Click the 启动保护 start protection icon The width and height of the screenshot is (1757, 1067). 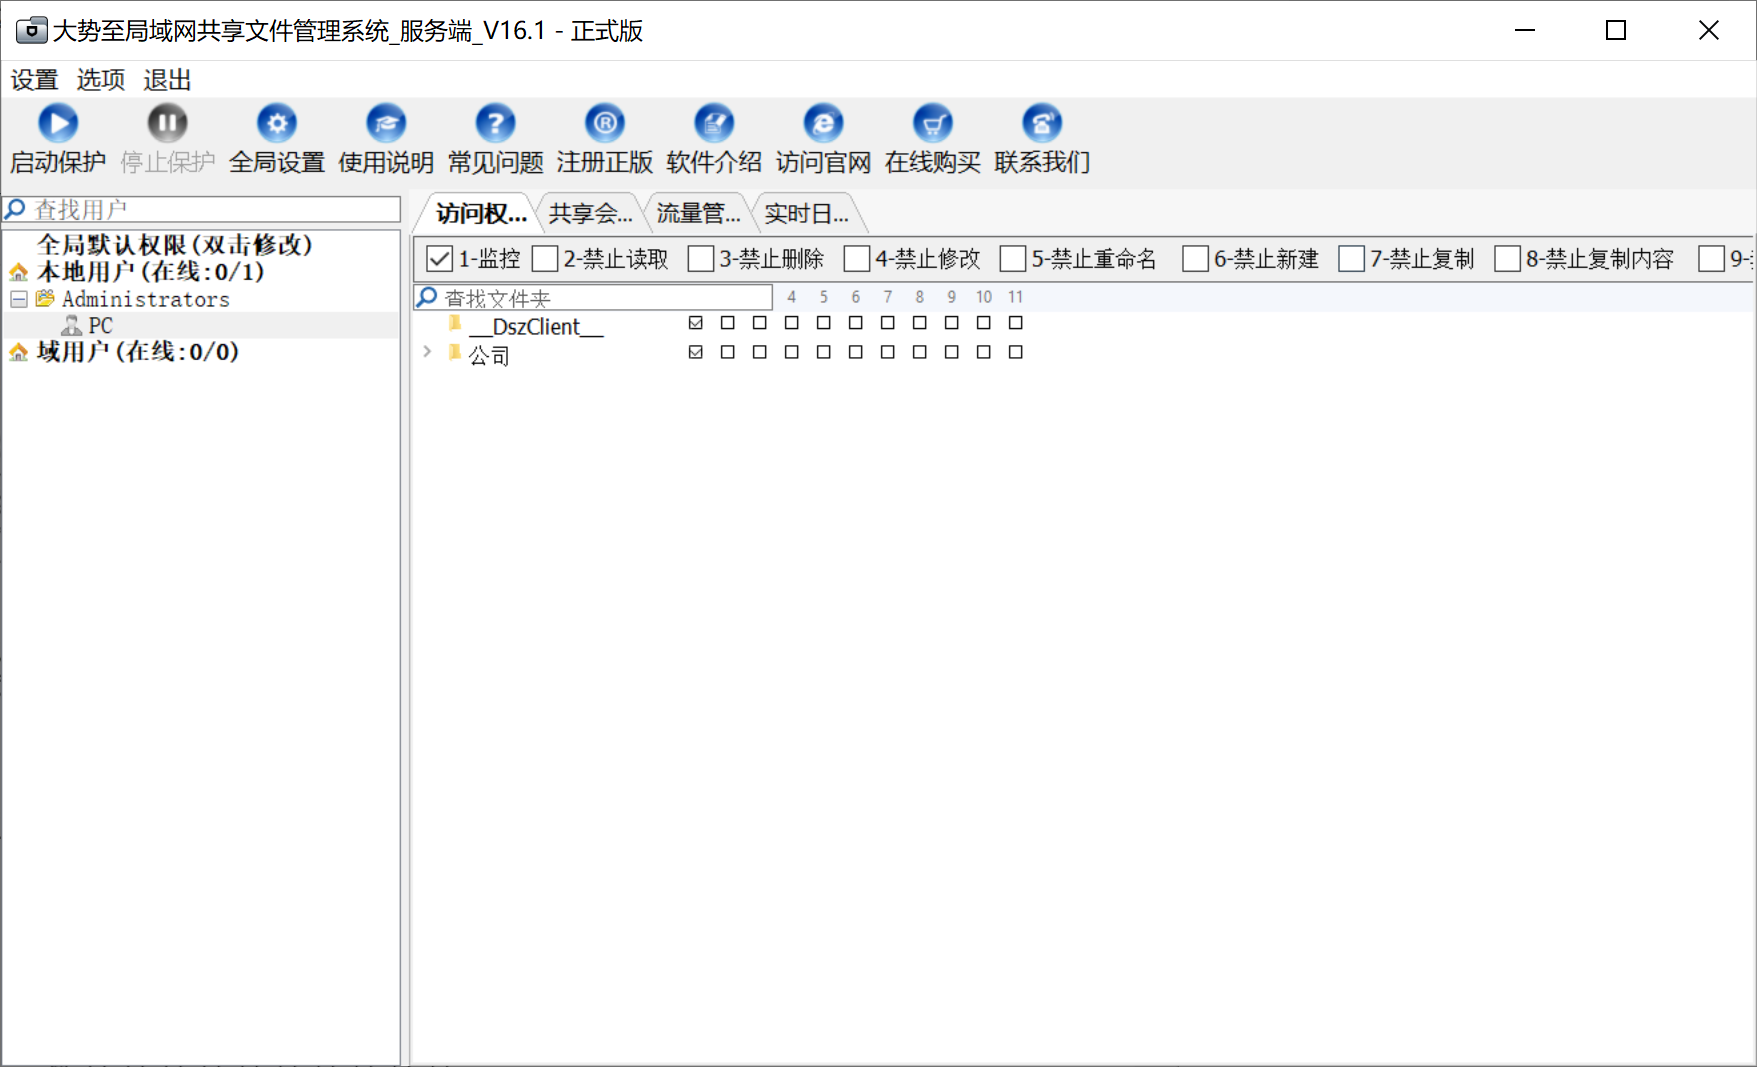(x=58, y=124)
